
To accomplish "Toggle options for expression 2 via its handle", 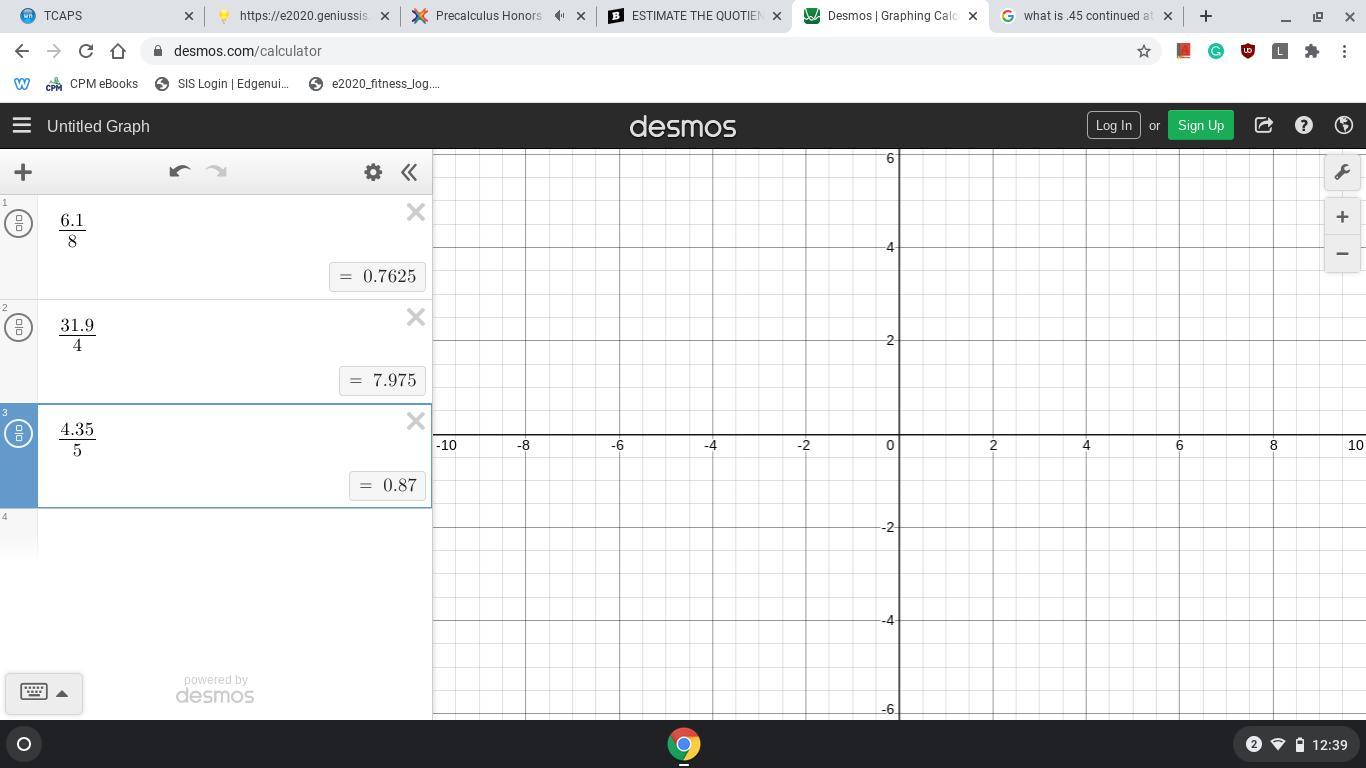I will (18, 327).
